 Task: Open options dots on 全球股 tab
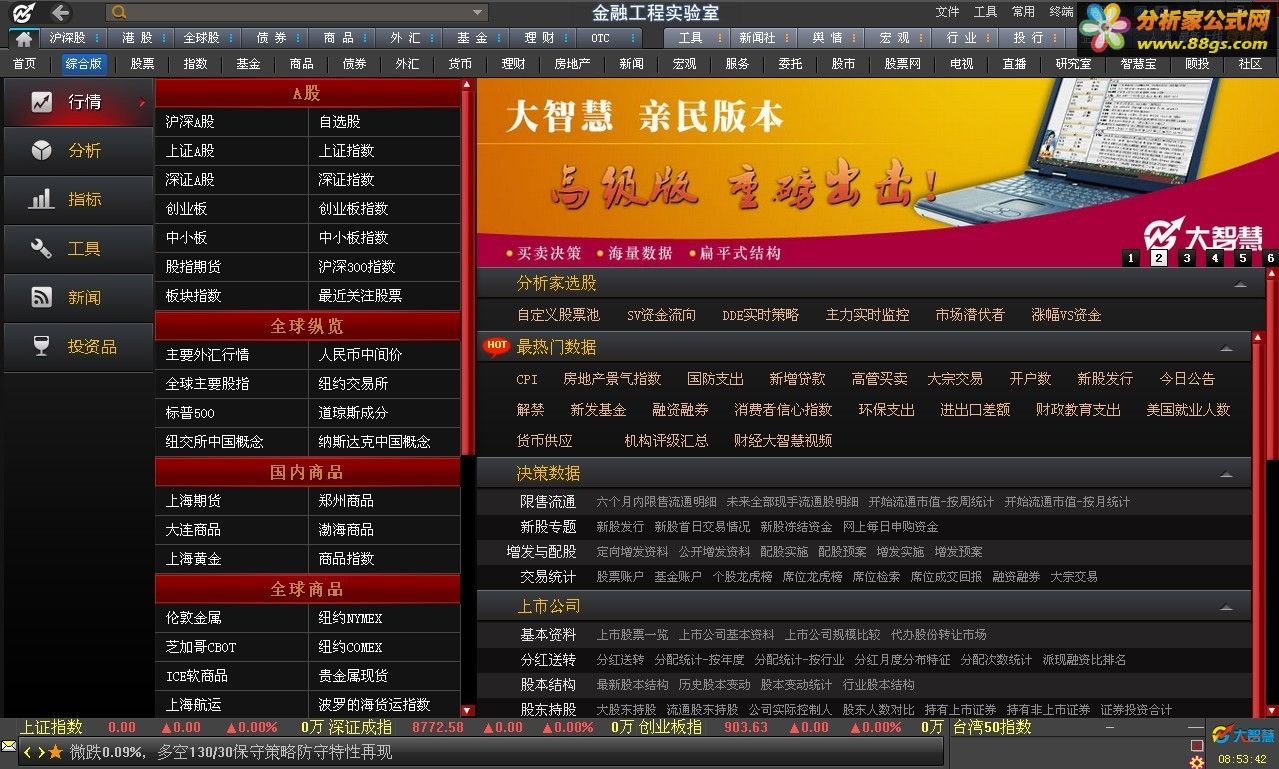click(x=231, y=38)
